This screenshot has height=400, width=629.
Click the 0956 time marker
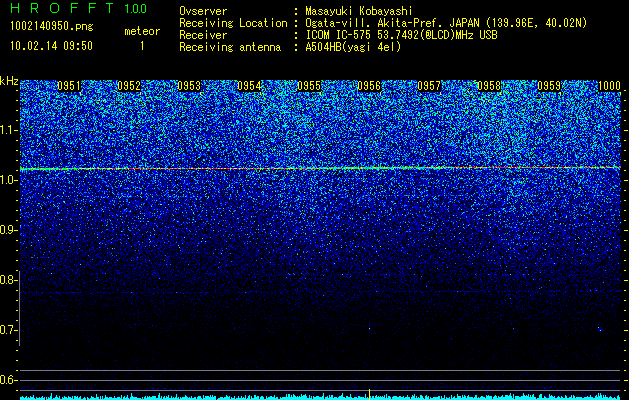point(369,86)
